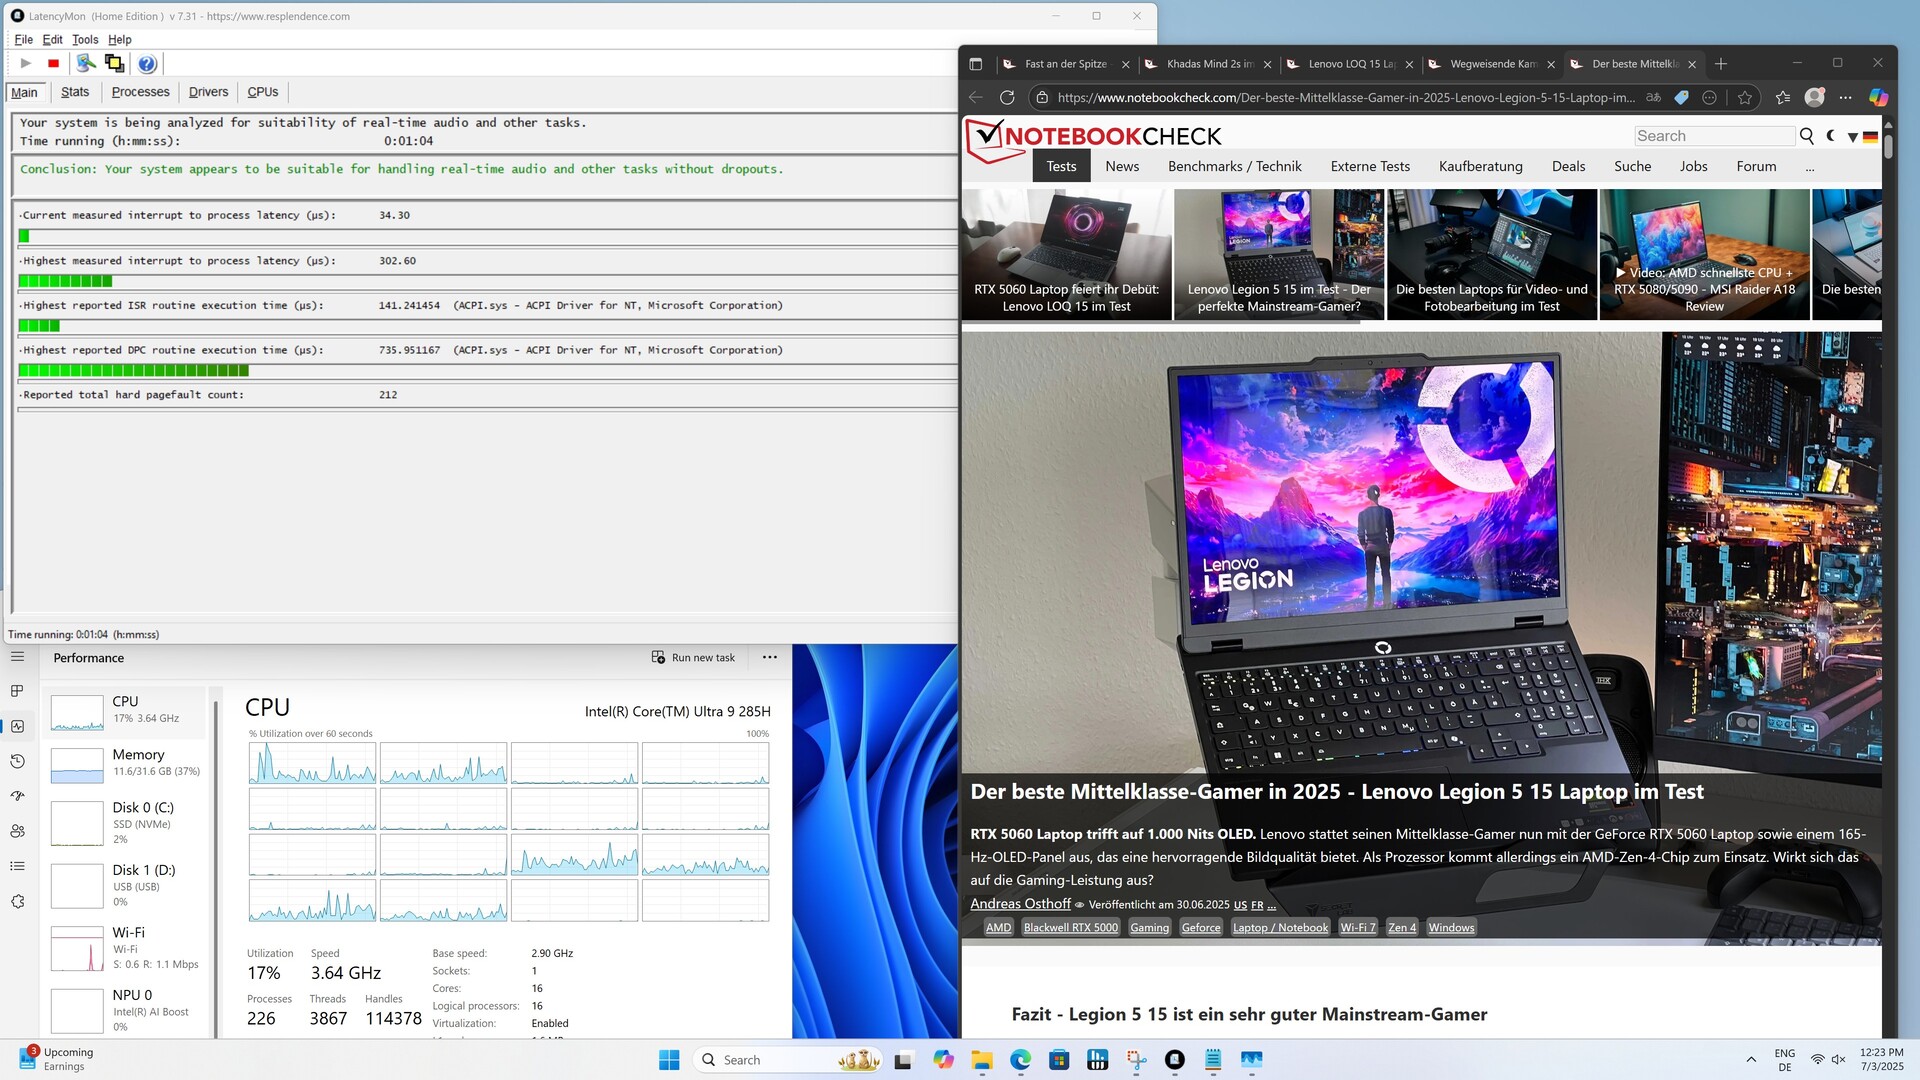This screenshot has height=1080, width=1920.
Task: Click Run new task button
Action: pos(693,657)
